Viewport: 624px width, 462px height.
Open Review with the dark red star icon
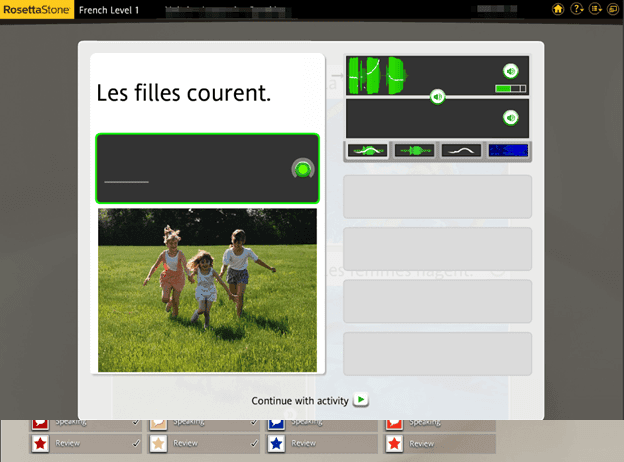tap(86, 443)
